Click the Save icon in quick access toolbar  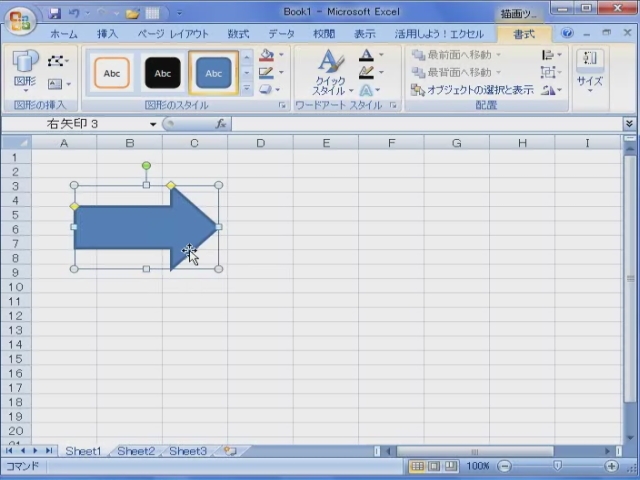pyautogui.click(x=55, y=14)
